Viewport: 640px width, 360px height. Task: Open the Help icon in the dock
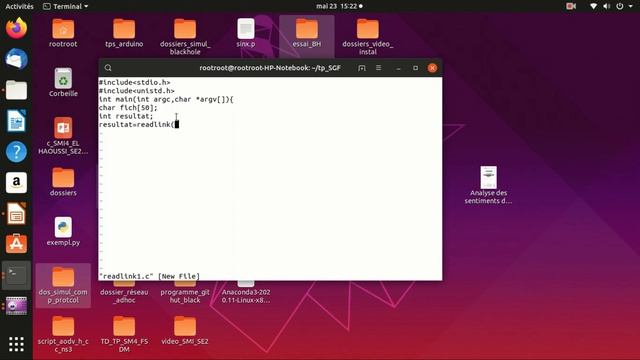16,151
